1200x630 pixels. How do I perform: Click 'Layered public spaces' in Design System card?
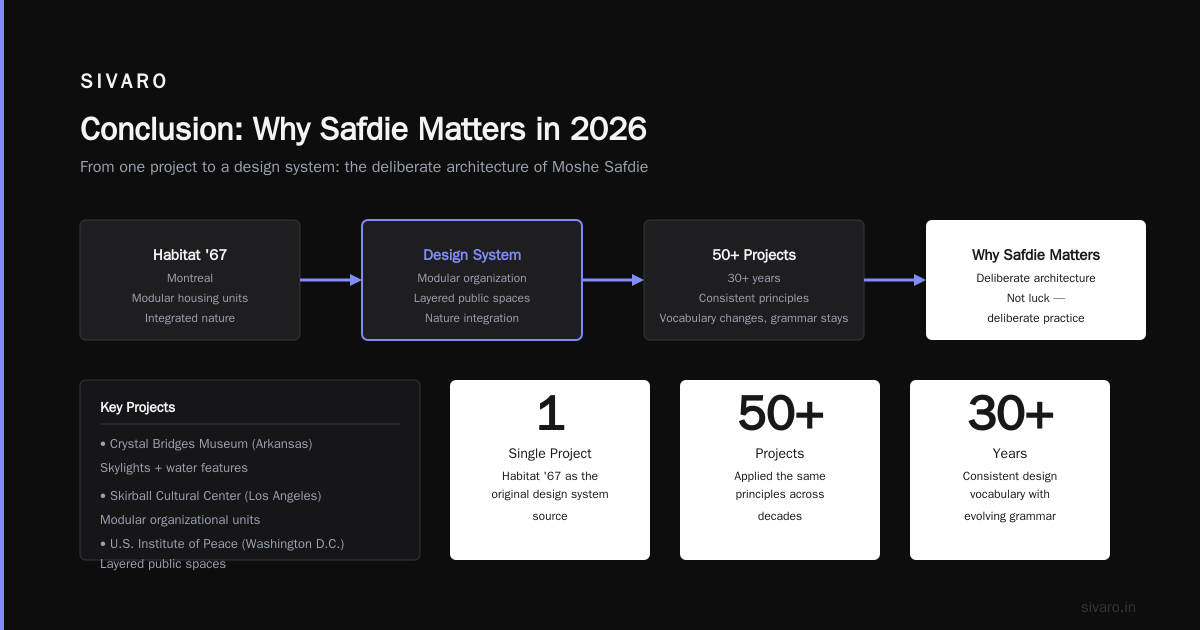point(472,298)
